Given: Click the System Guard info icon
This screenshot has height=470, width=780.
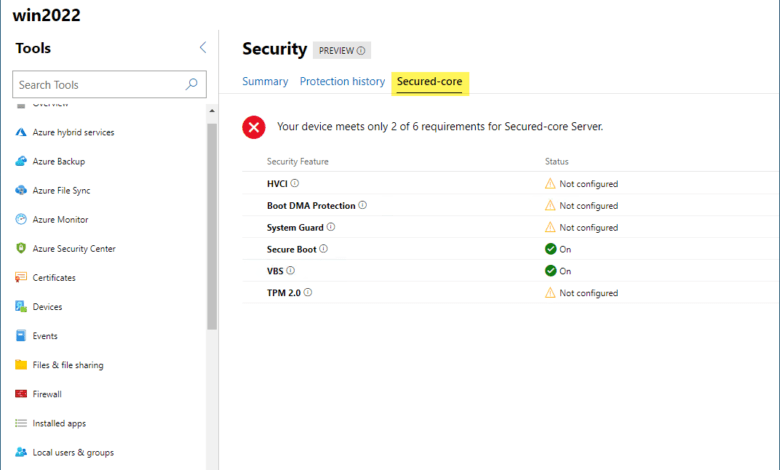Looking at the screenshot, I should [x=331, y=227].
